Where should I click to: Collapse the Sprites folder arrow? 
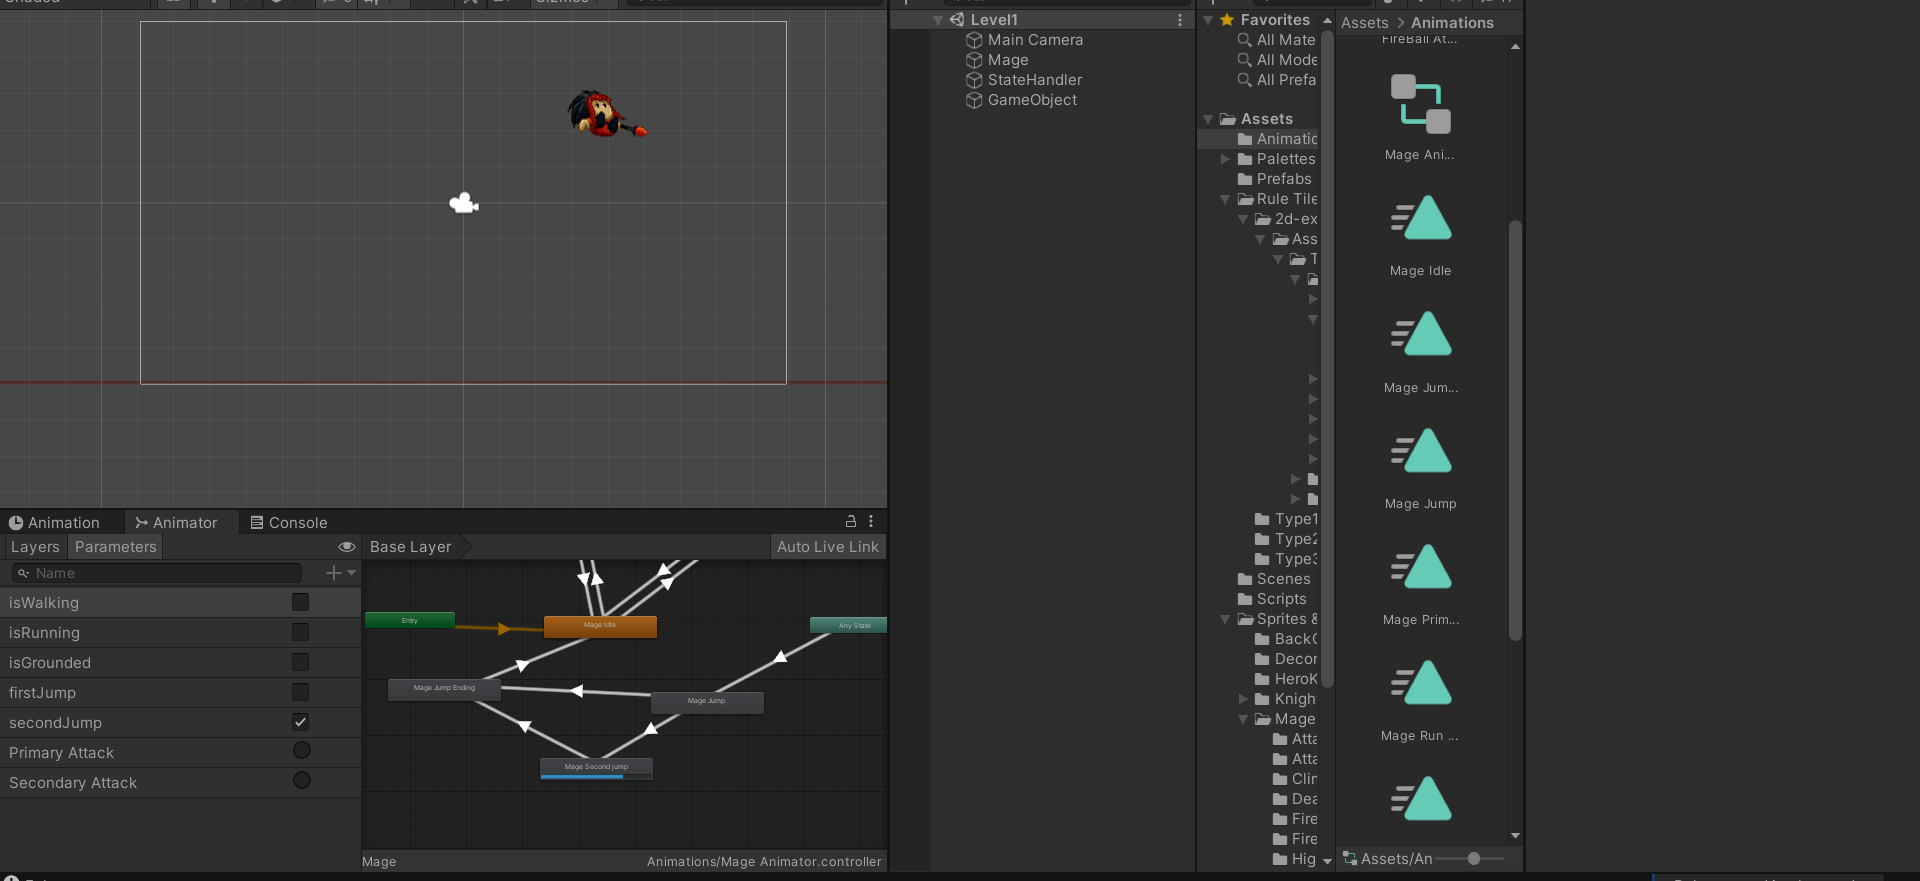[x=1226, y=619]
